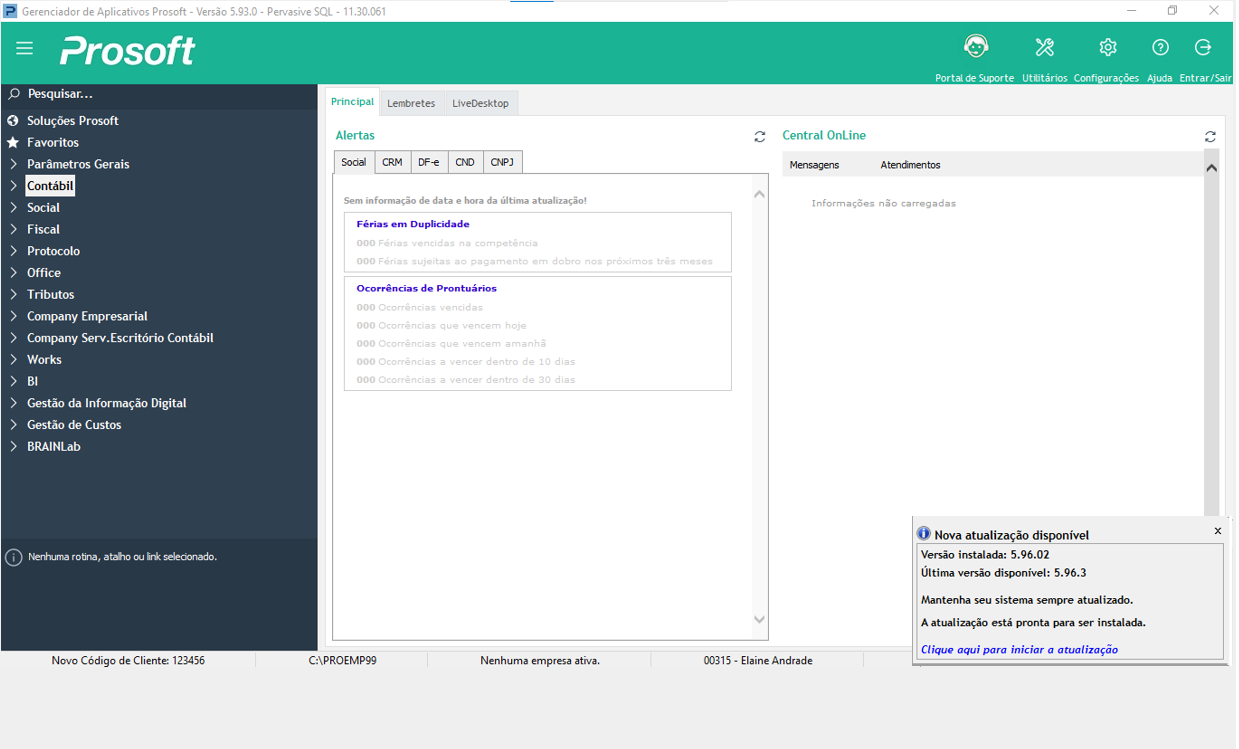Click 'Férias vencidas na competência' row
Viewport: 1239px width, 749px height.
[447, 243]
